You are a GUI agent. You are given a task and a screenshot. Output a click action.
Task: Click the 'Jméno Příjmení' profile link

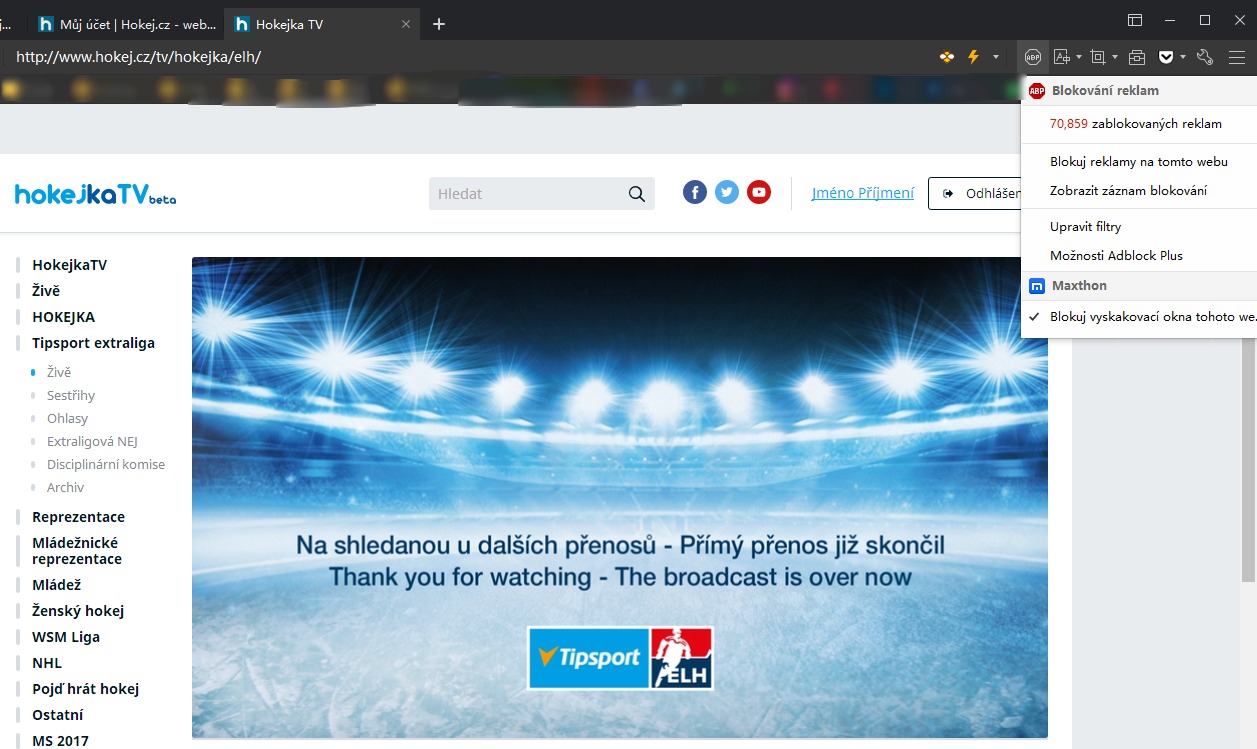coord(862,193)
